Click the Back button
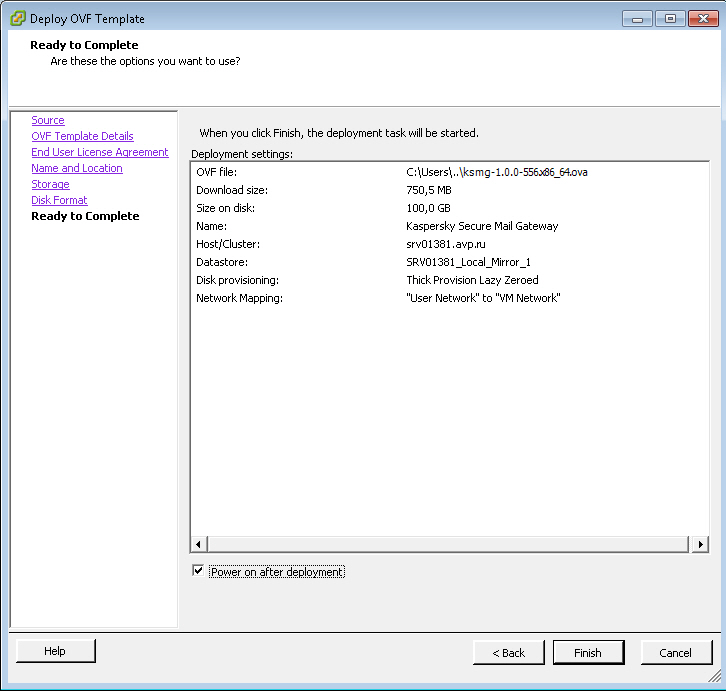726x691 pixels. coord(508,652)
